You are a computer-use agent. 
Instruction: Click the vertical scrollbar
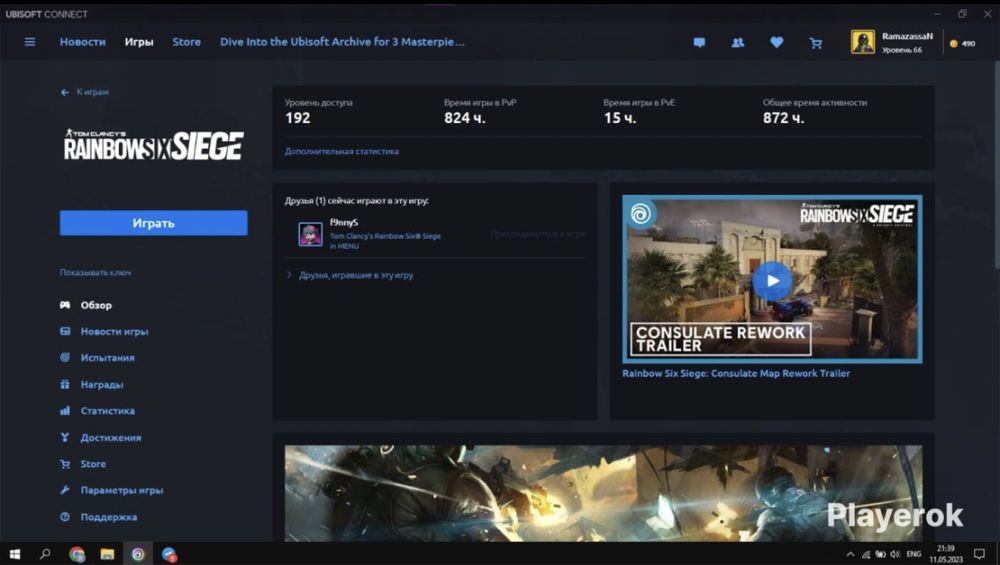point(996,166)
